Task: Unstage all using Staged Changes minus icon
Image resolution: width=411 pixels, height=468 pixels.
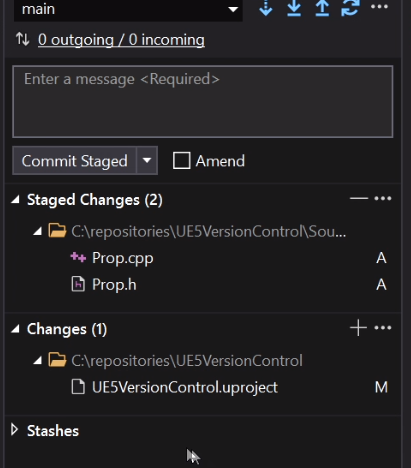Action: click(x=359, y=199)
